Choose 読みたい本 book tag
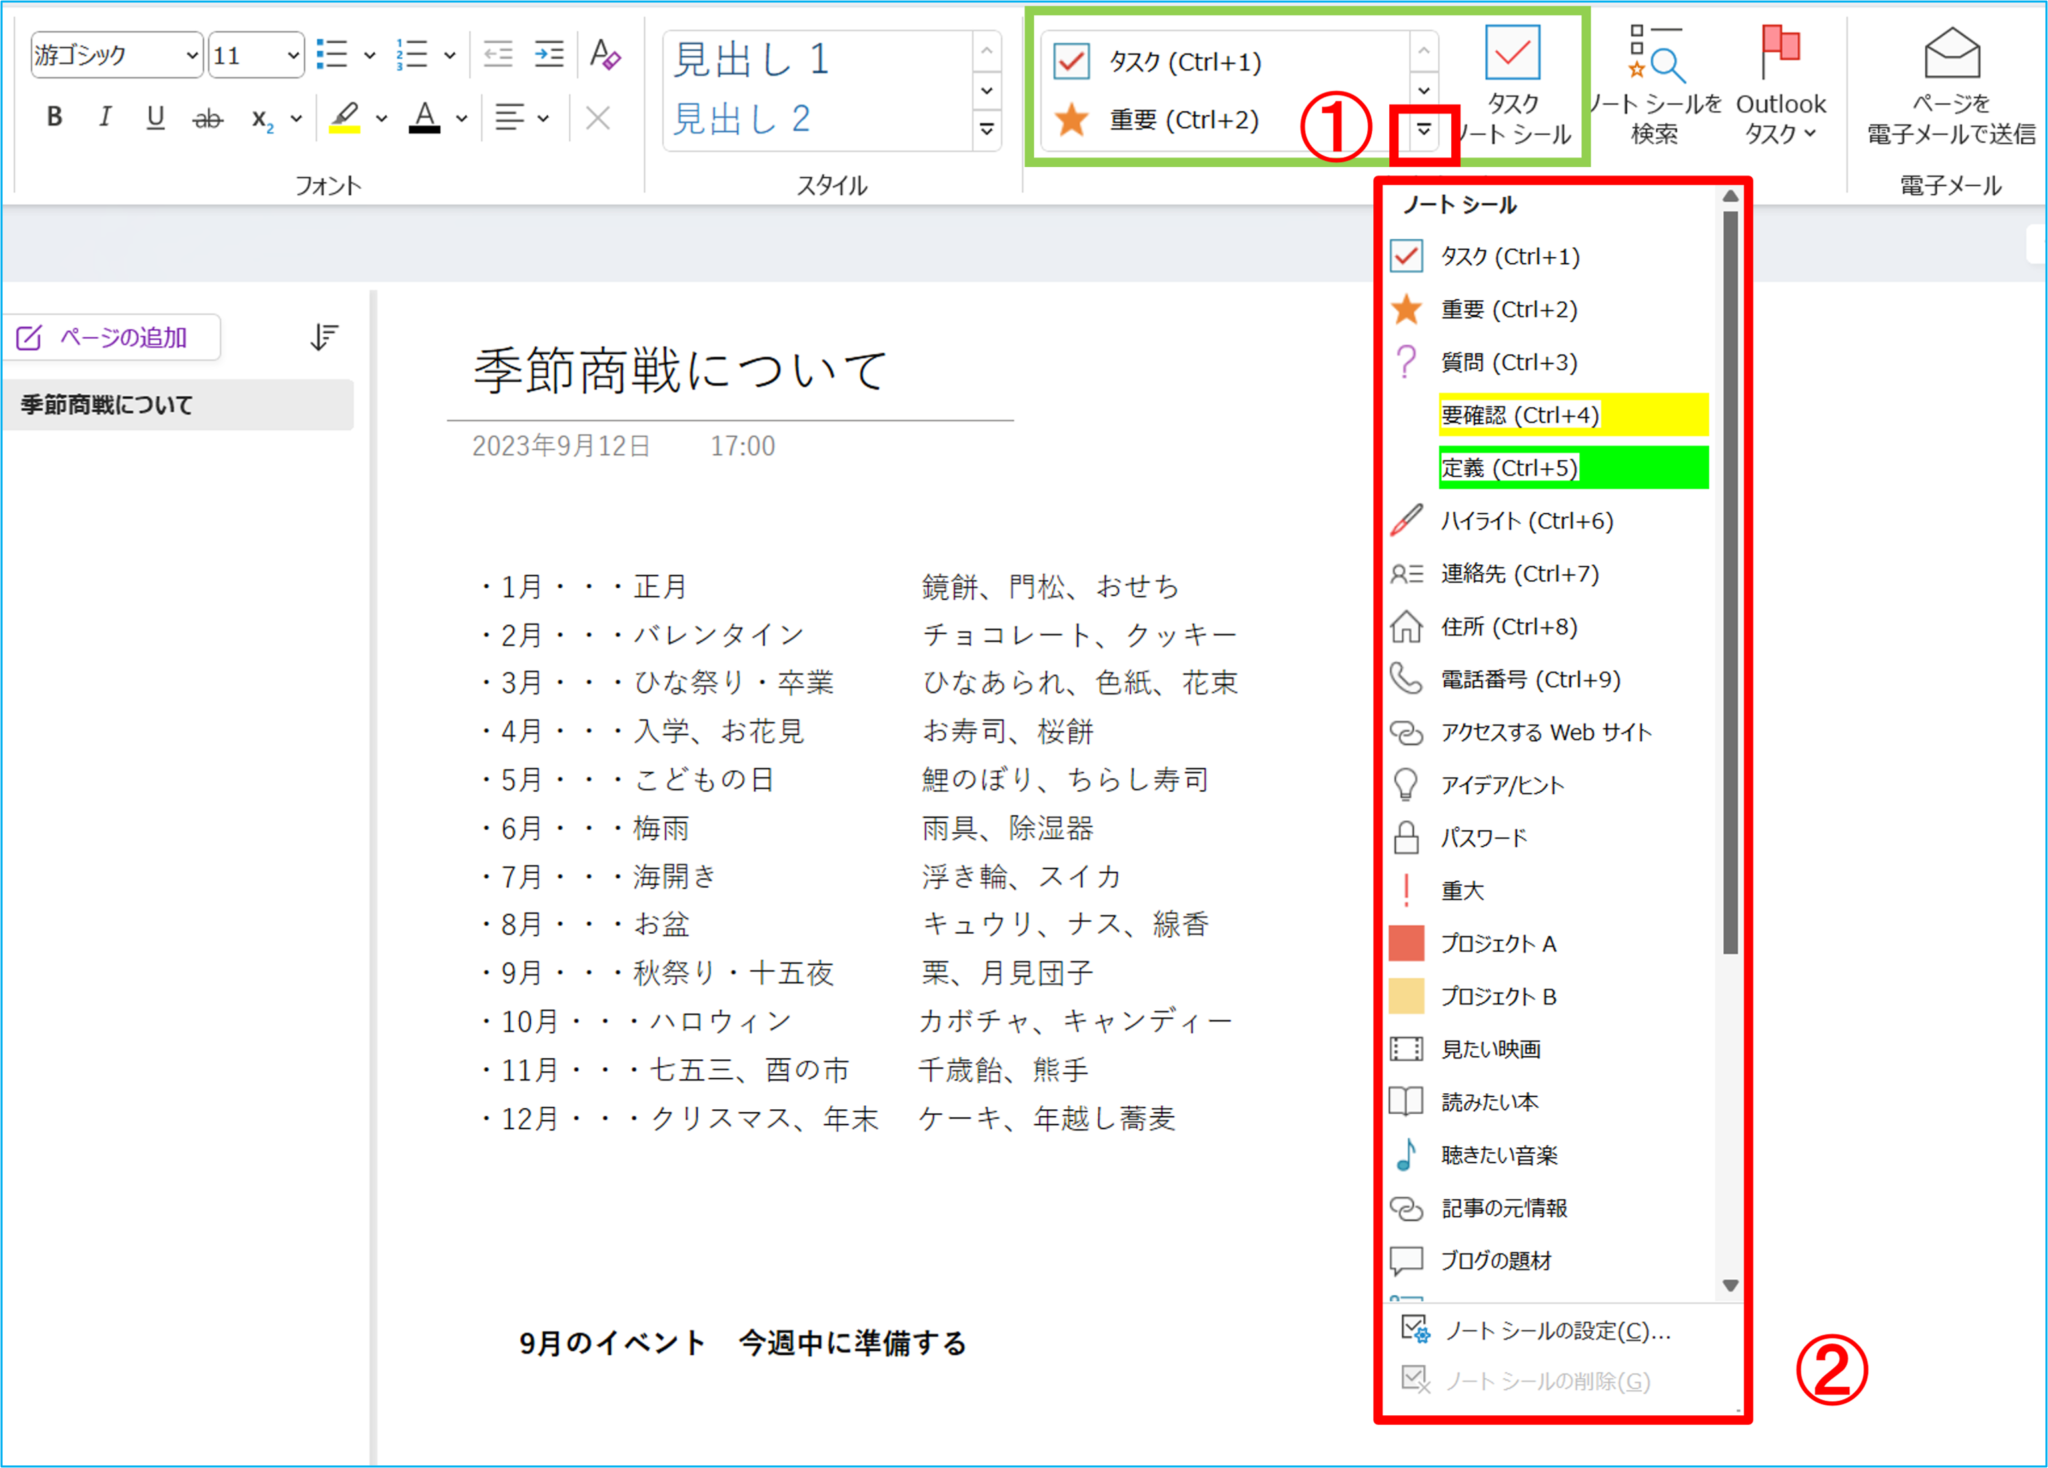Viewport: 2048px width, 1468px height. coord(1550,1102)
